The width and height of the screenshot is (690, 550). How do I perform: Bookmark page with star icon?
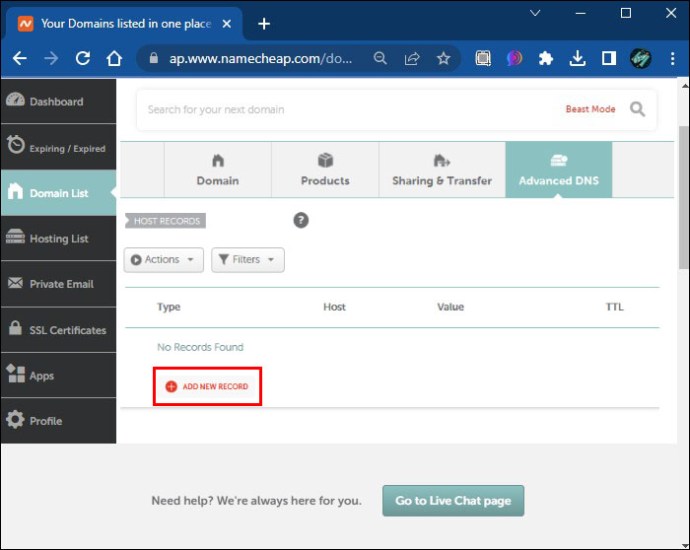pyautogui.click(x=444, y=58)
